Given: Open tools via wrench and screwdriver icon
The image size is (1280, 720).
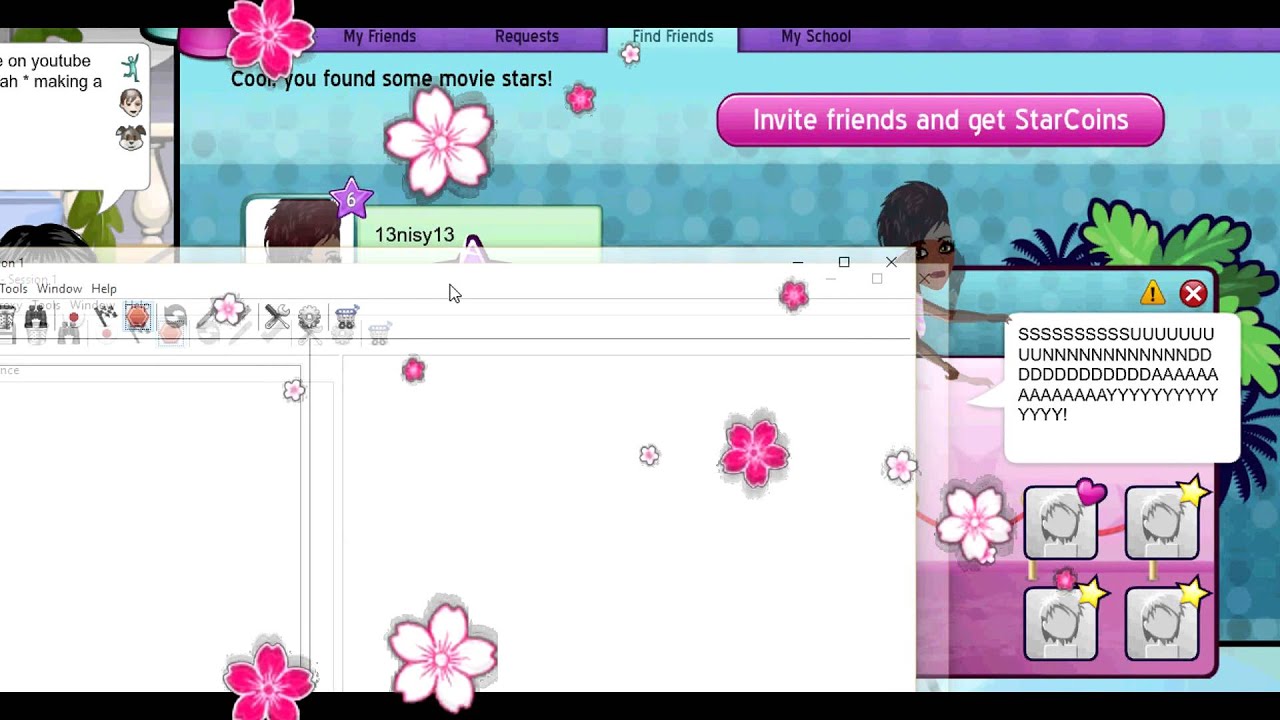Looking at the screenshot, I should click(x=276, y=318).
